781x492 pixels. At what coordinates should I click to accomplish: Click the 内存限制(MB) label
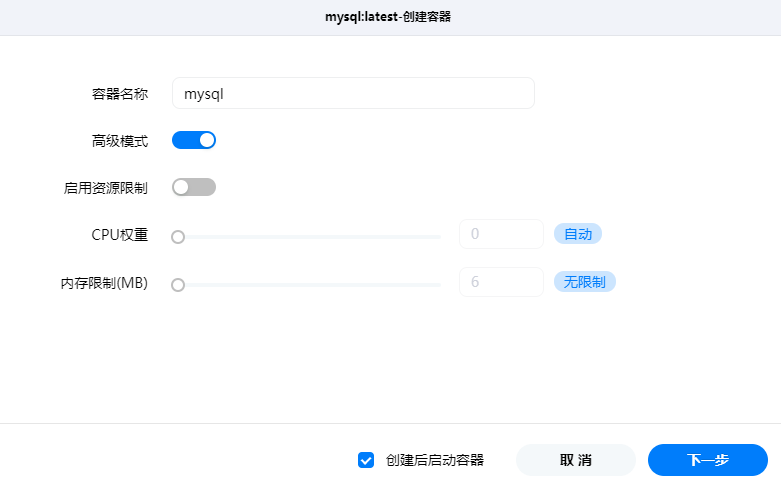[104, 283]
